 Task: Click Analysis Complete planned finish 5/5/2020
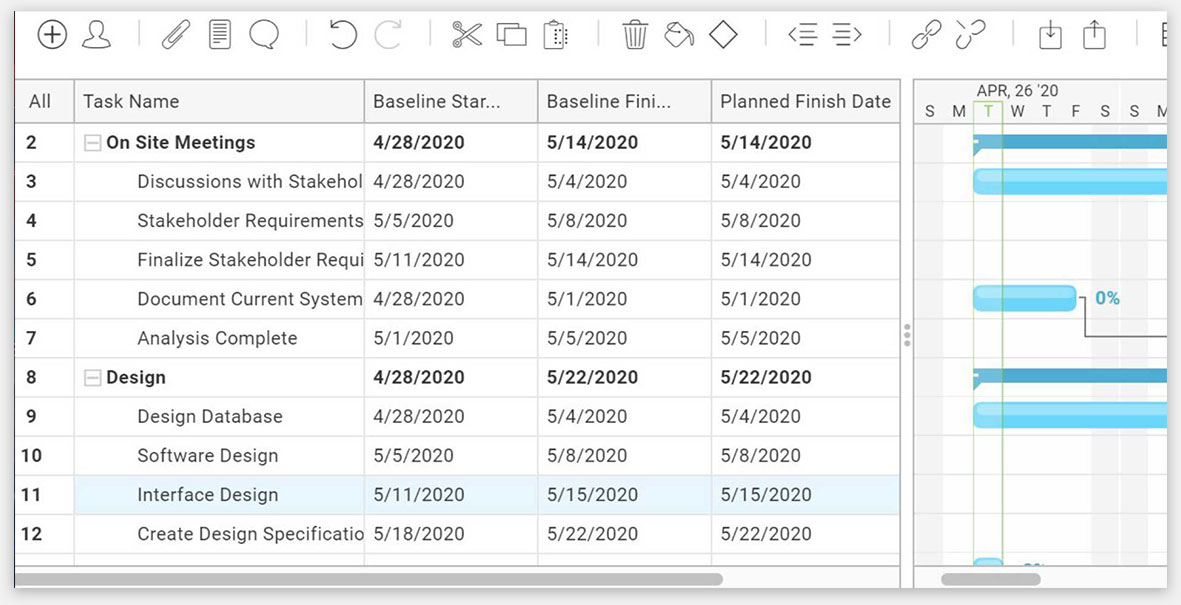click(x=761, y=338)
